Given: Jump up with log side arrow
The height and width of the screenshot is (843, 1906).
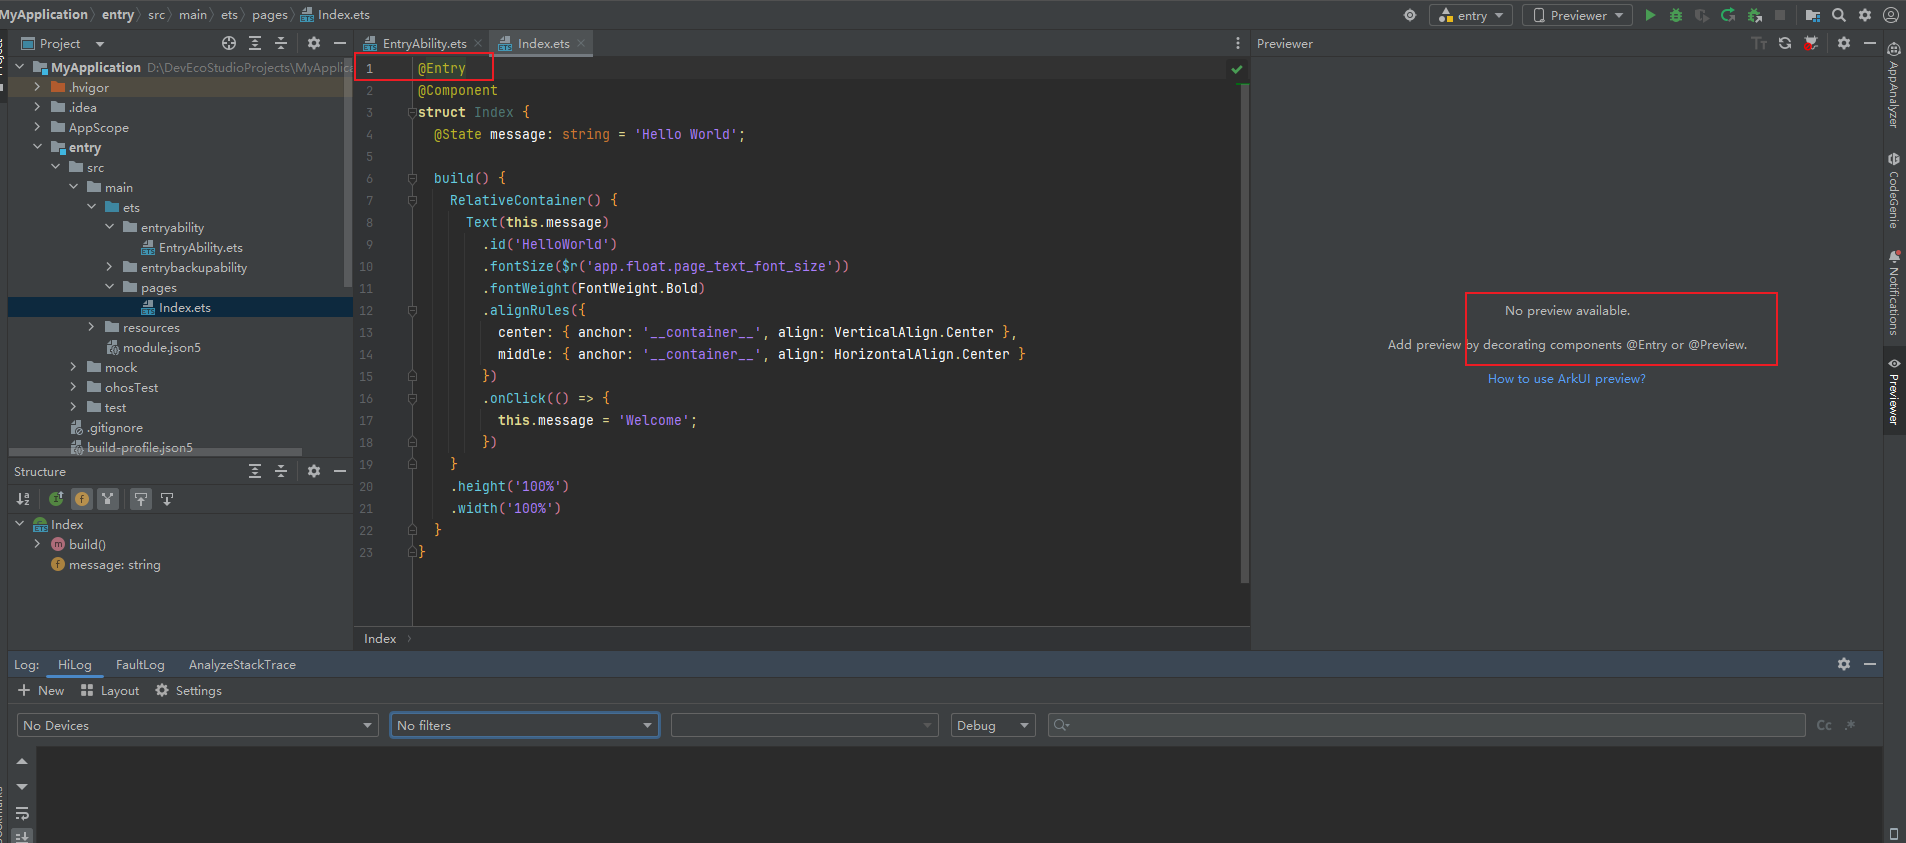Looking at the screenshot, I should (22, 762).
